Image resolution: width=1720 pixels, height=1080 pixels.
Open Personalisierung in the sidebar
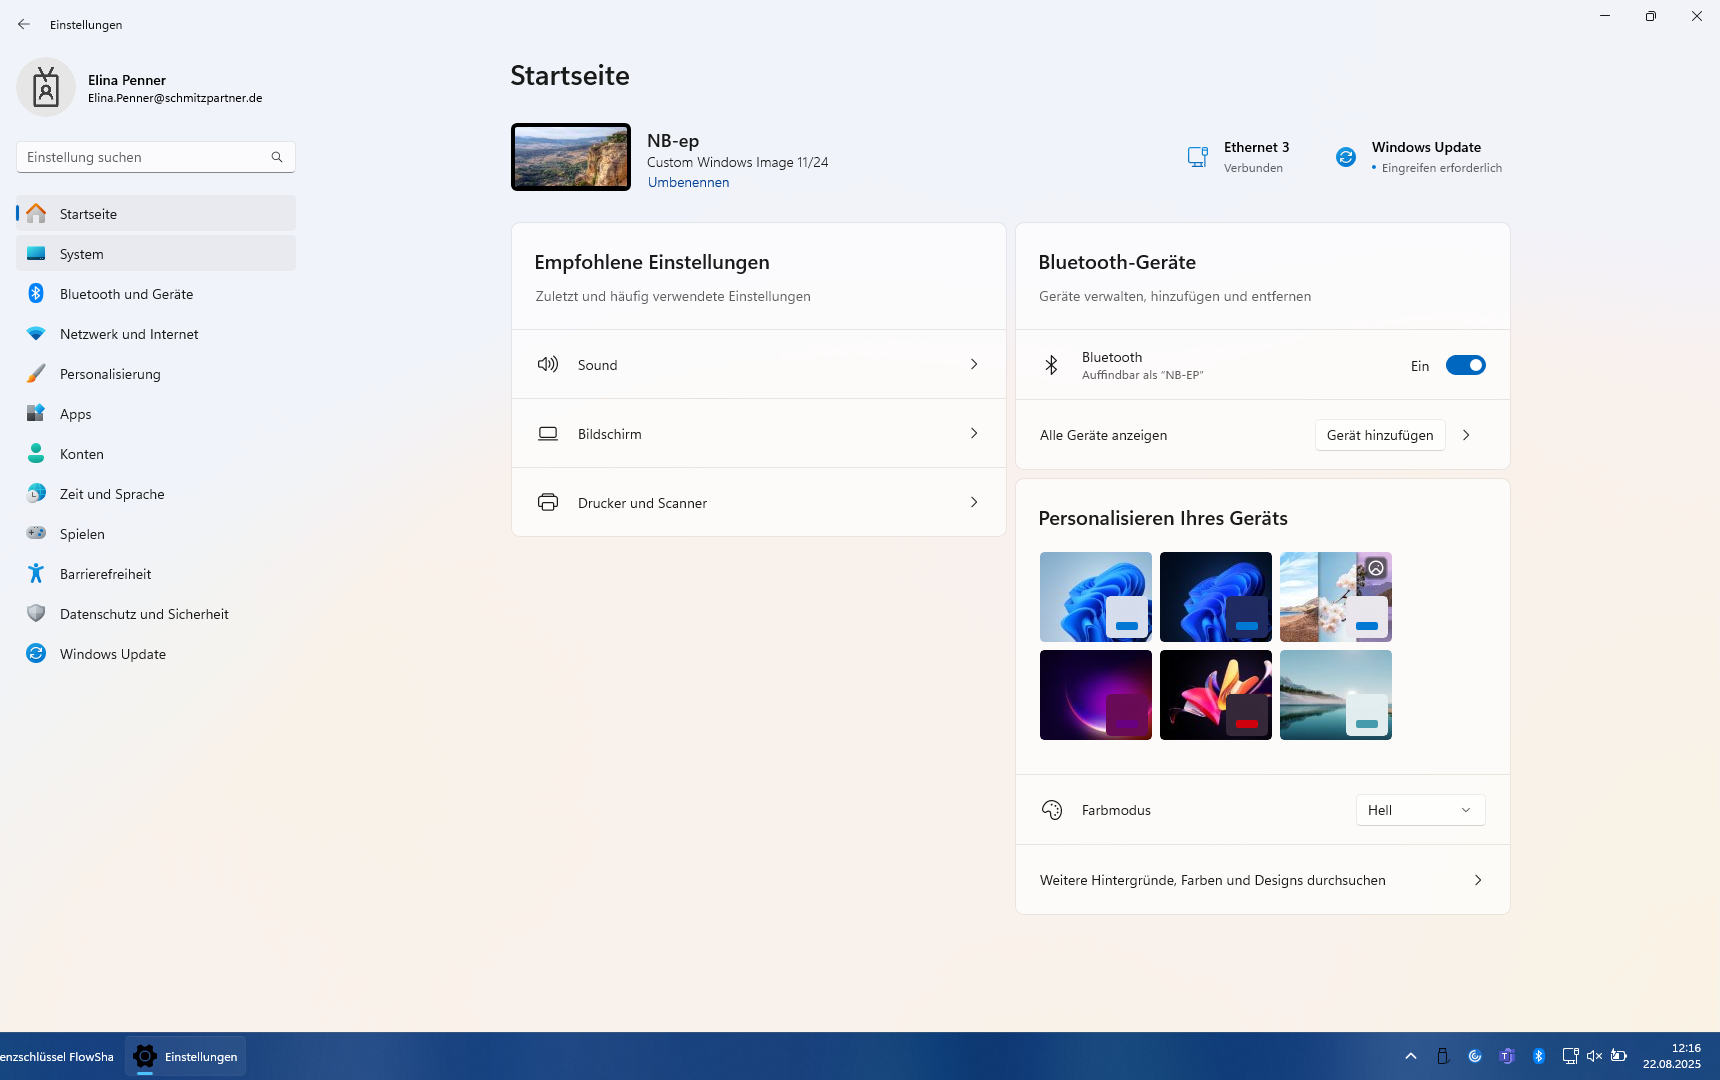click(x=110, y=374)
